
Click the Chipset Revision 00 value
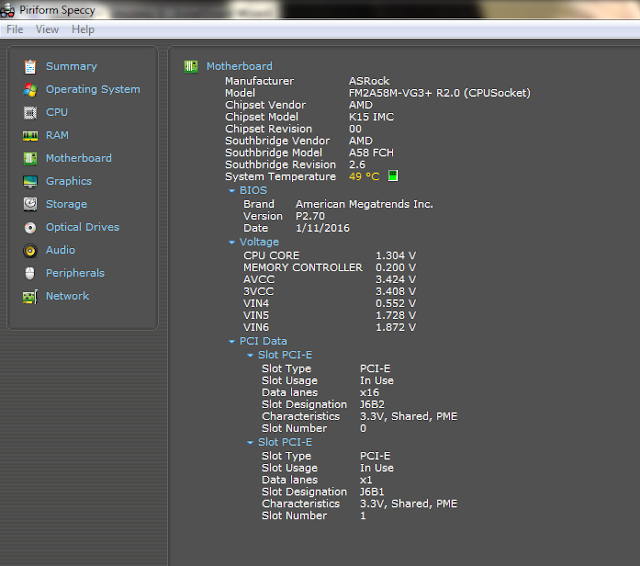(355, 129)
